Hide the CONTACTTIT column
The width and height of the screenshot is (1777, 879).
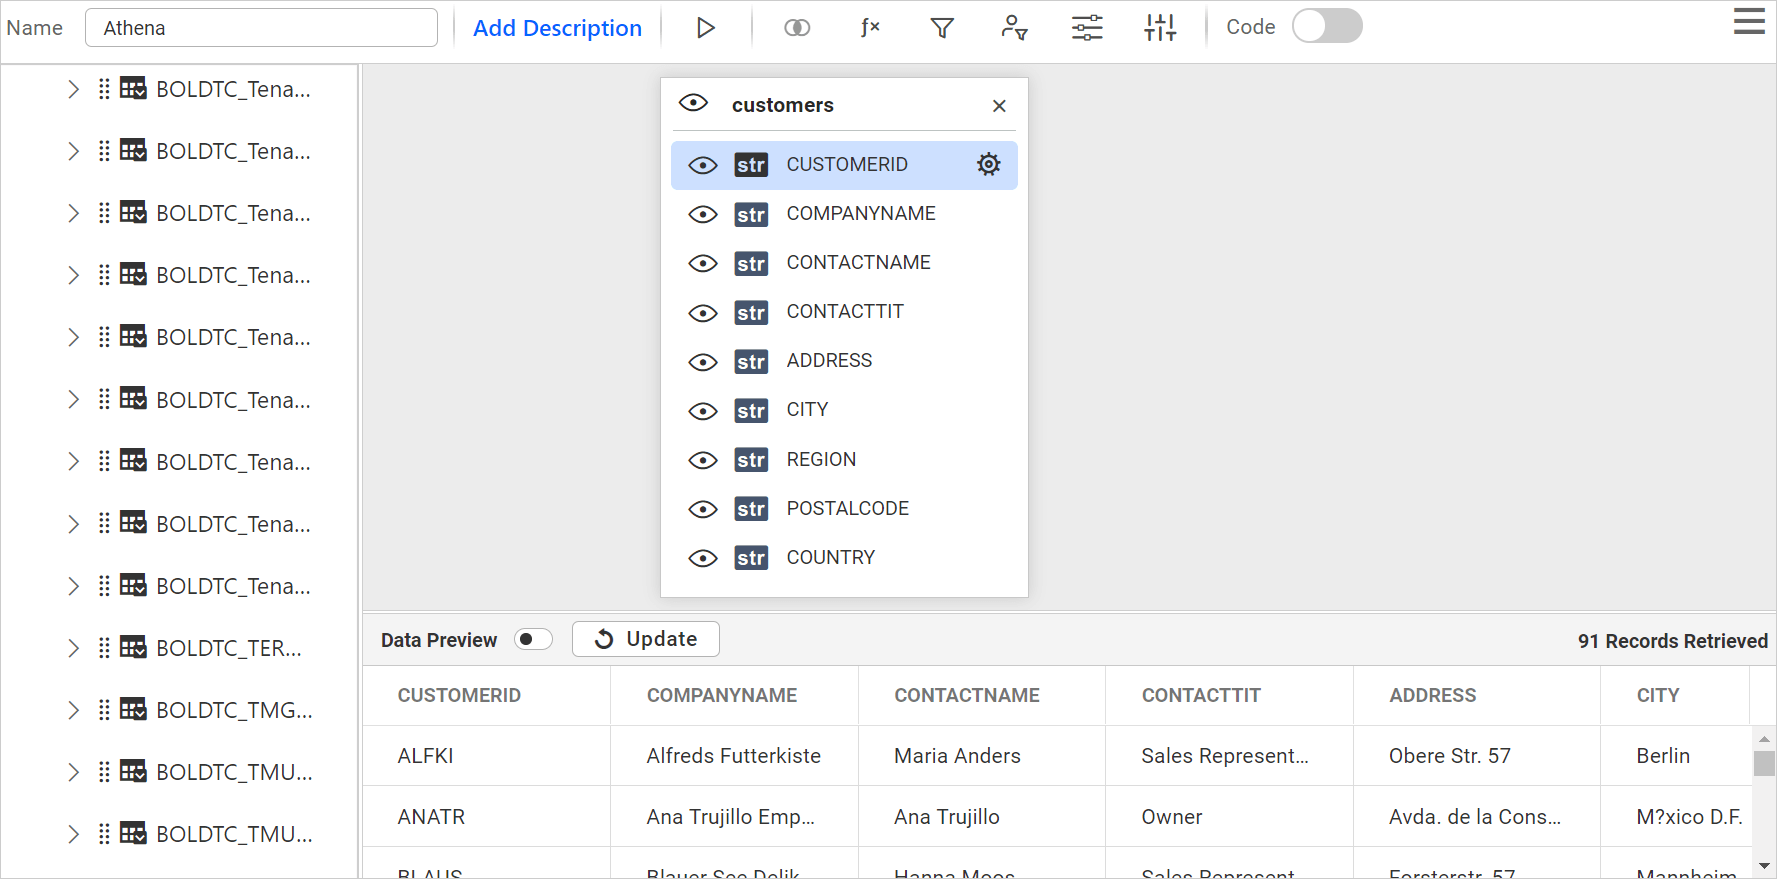tap(703, 312)
